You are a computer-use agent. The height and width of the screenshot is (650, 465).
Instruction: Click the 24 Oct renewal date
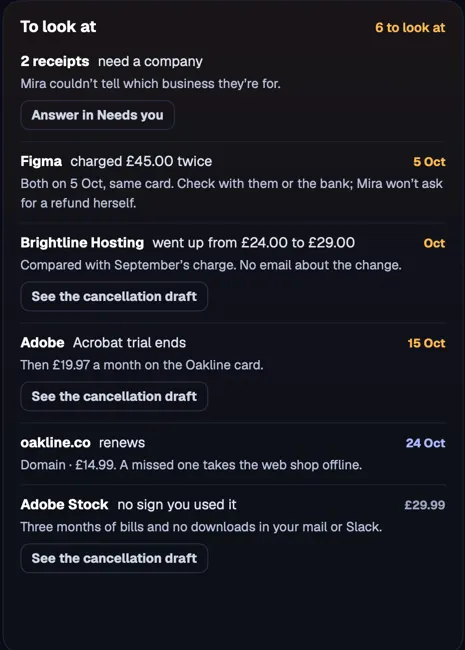[425, 443]
